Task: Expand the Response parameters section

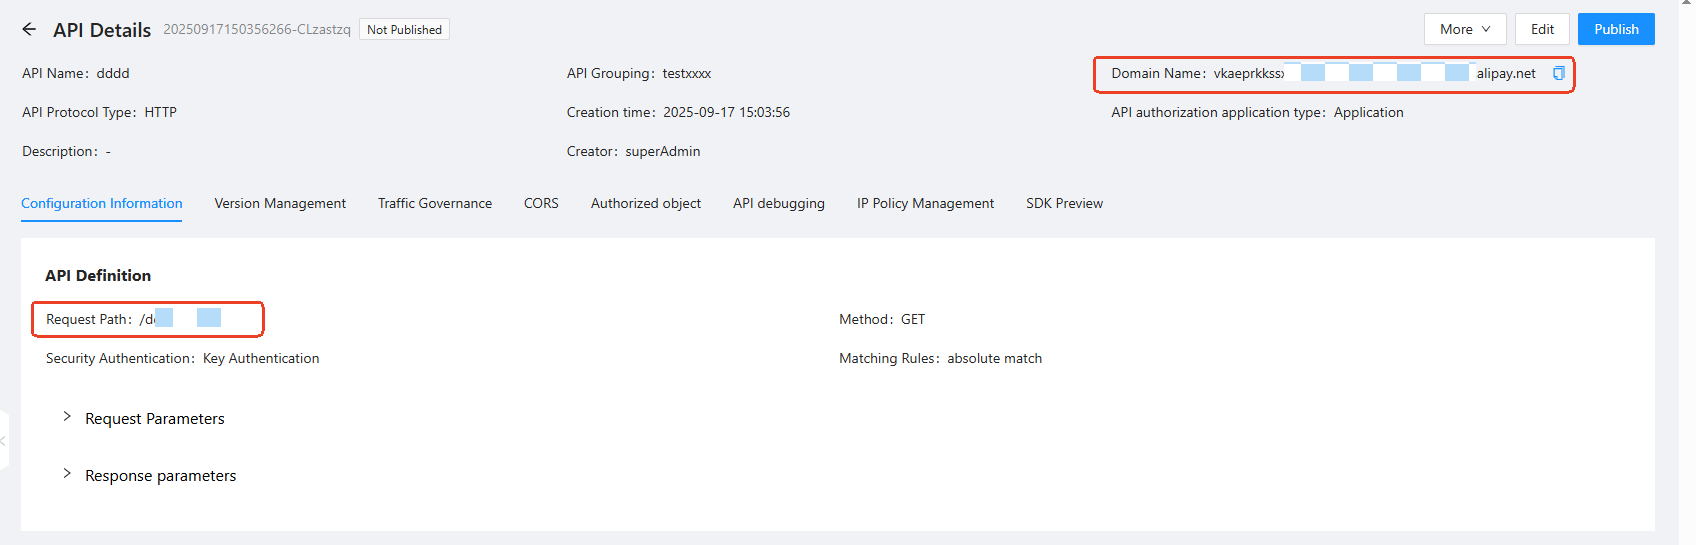Action: [x=150, y=475]
